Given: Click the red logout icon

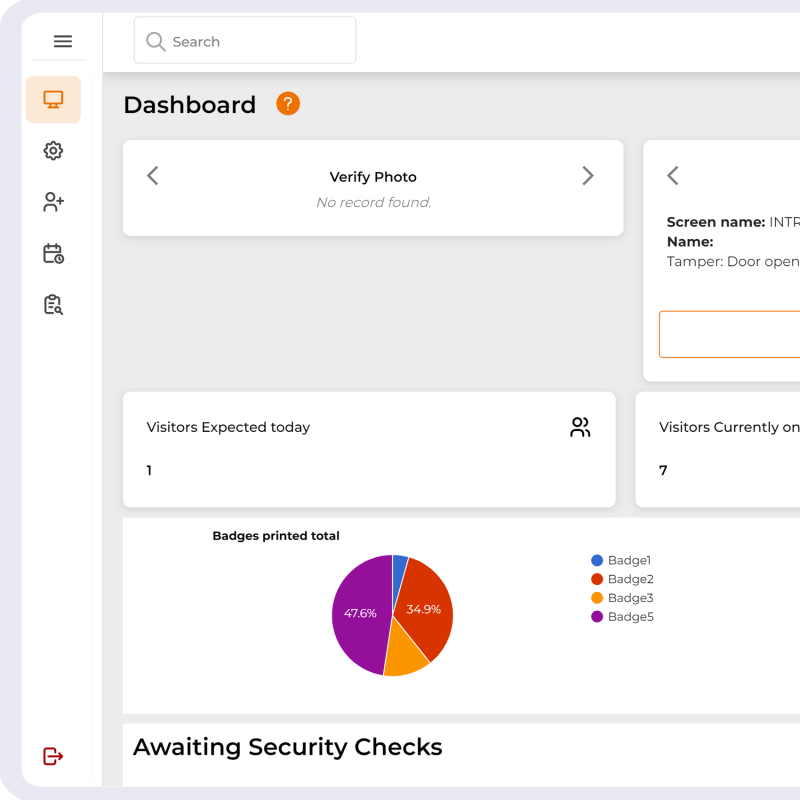Looking at the screenshot, I should click(x=53, y=757).
